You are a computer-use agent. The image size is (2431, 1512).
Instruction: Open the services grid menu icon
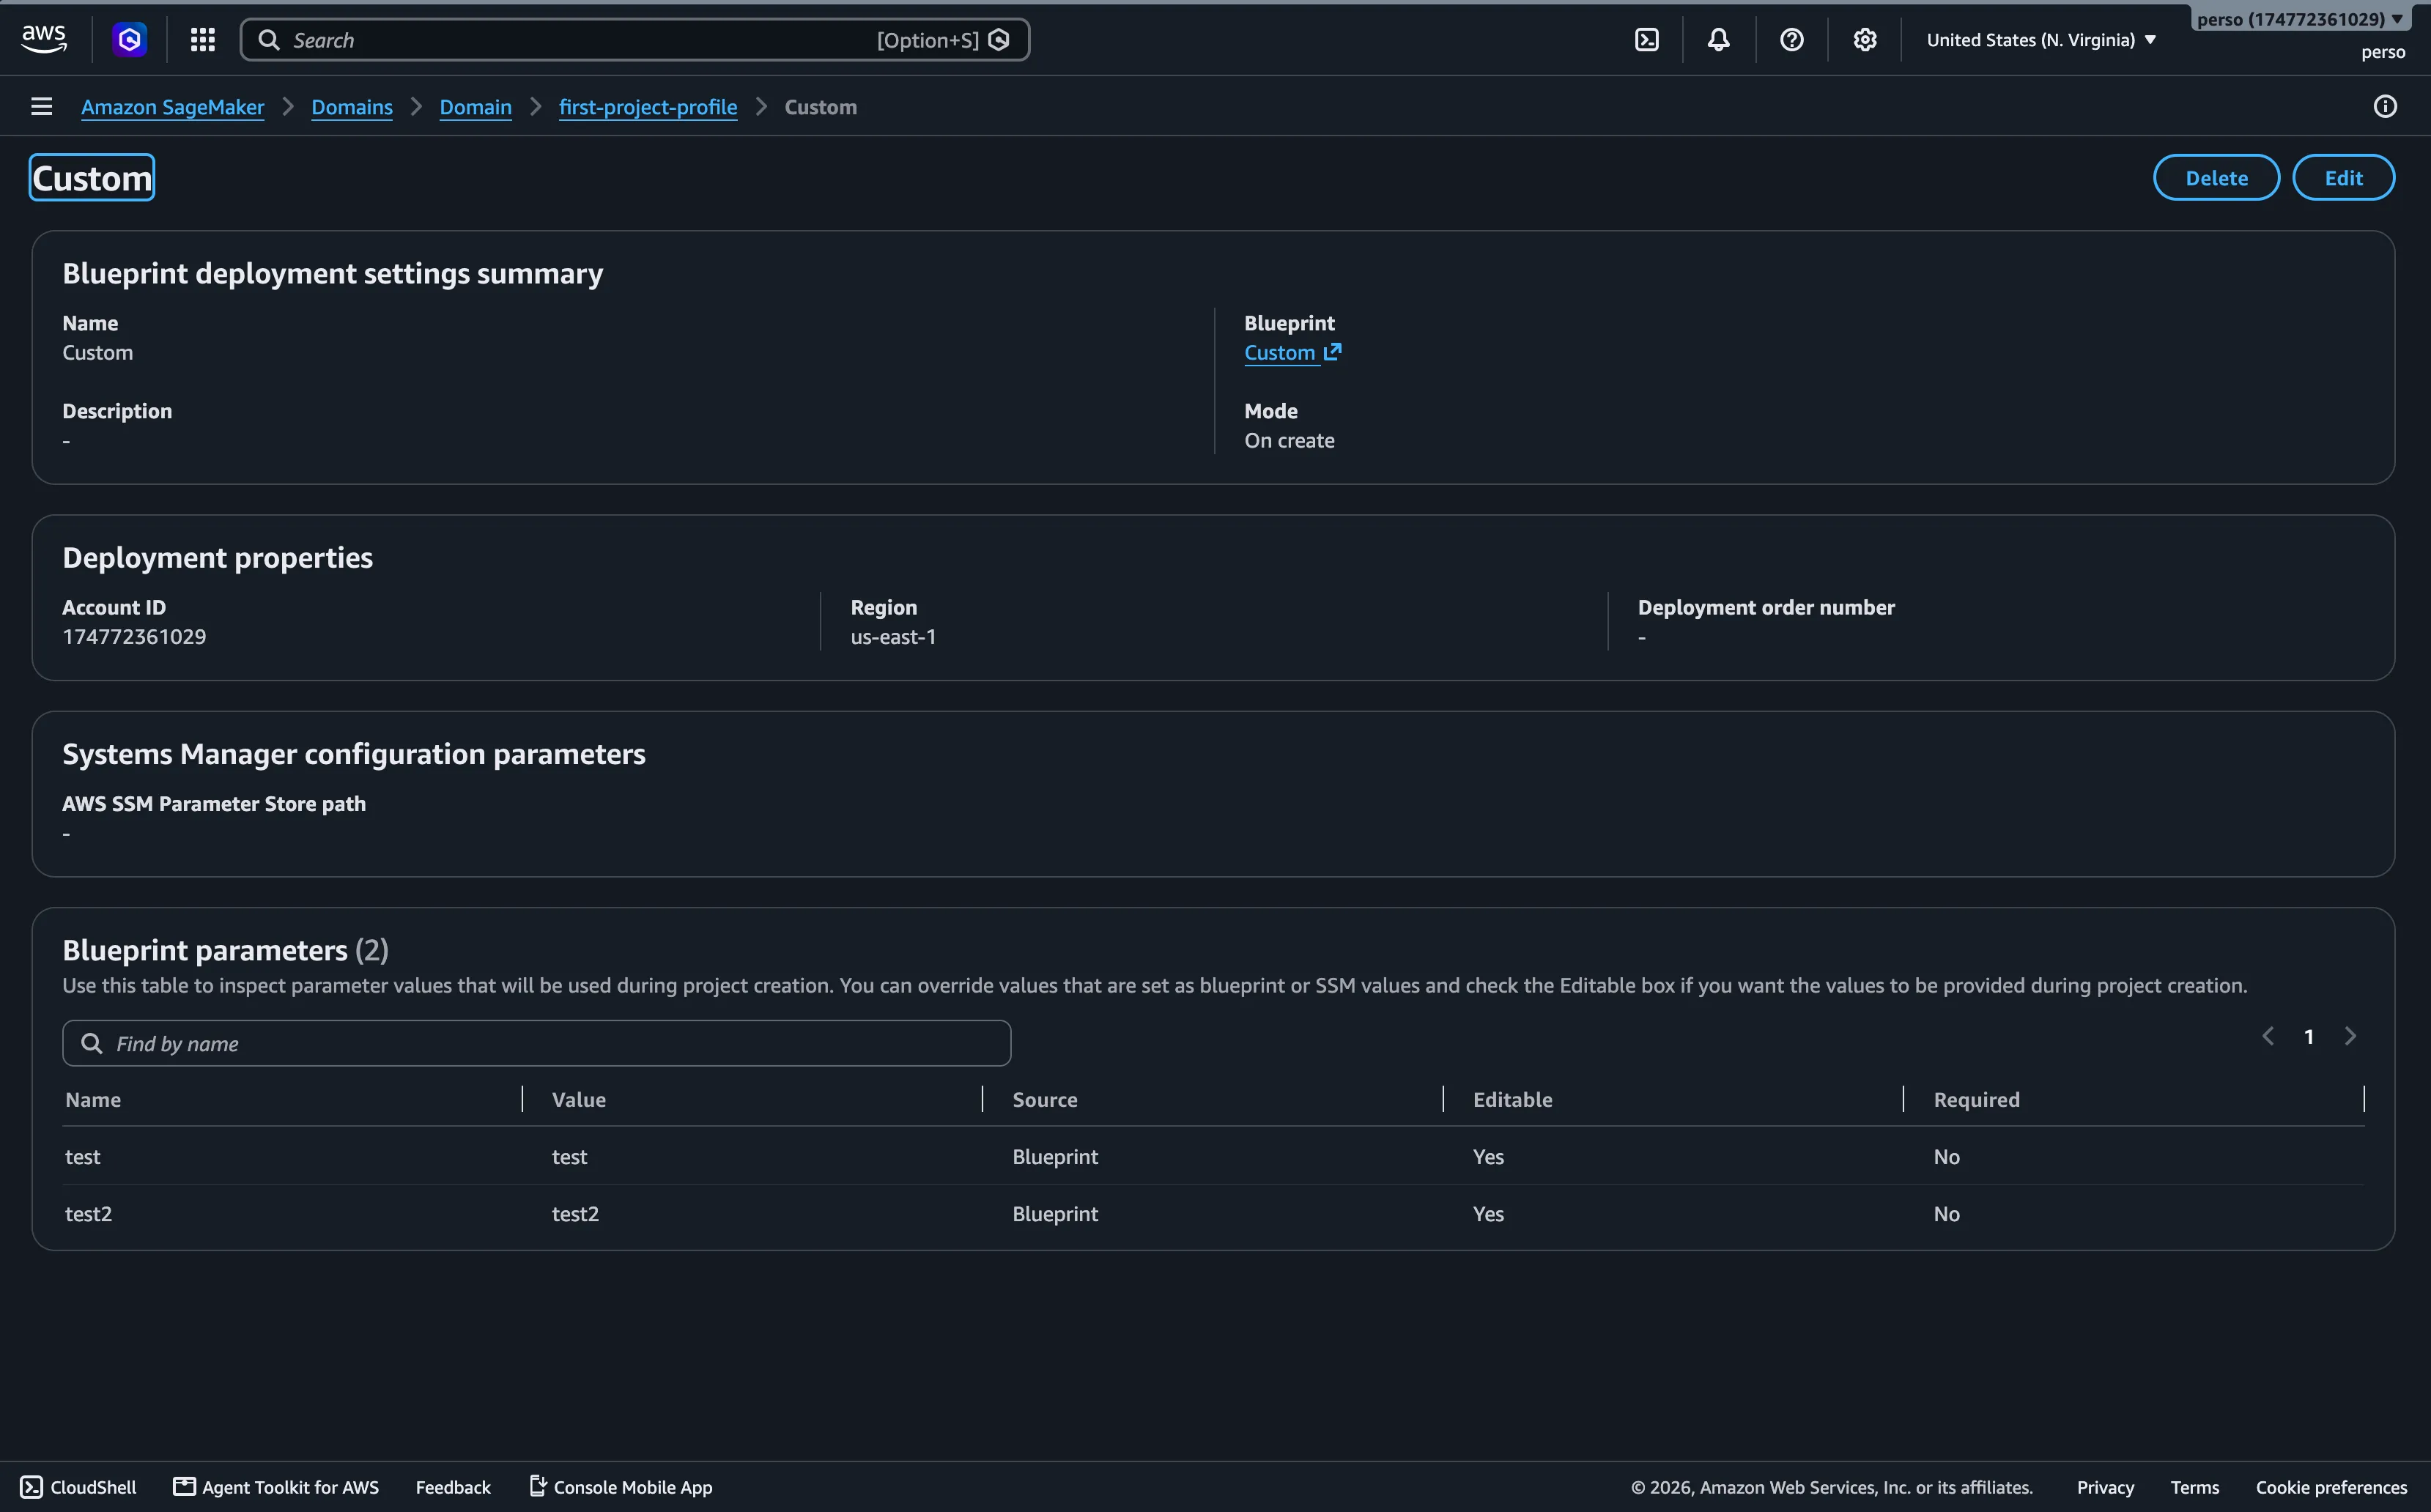203,39
